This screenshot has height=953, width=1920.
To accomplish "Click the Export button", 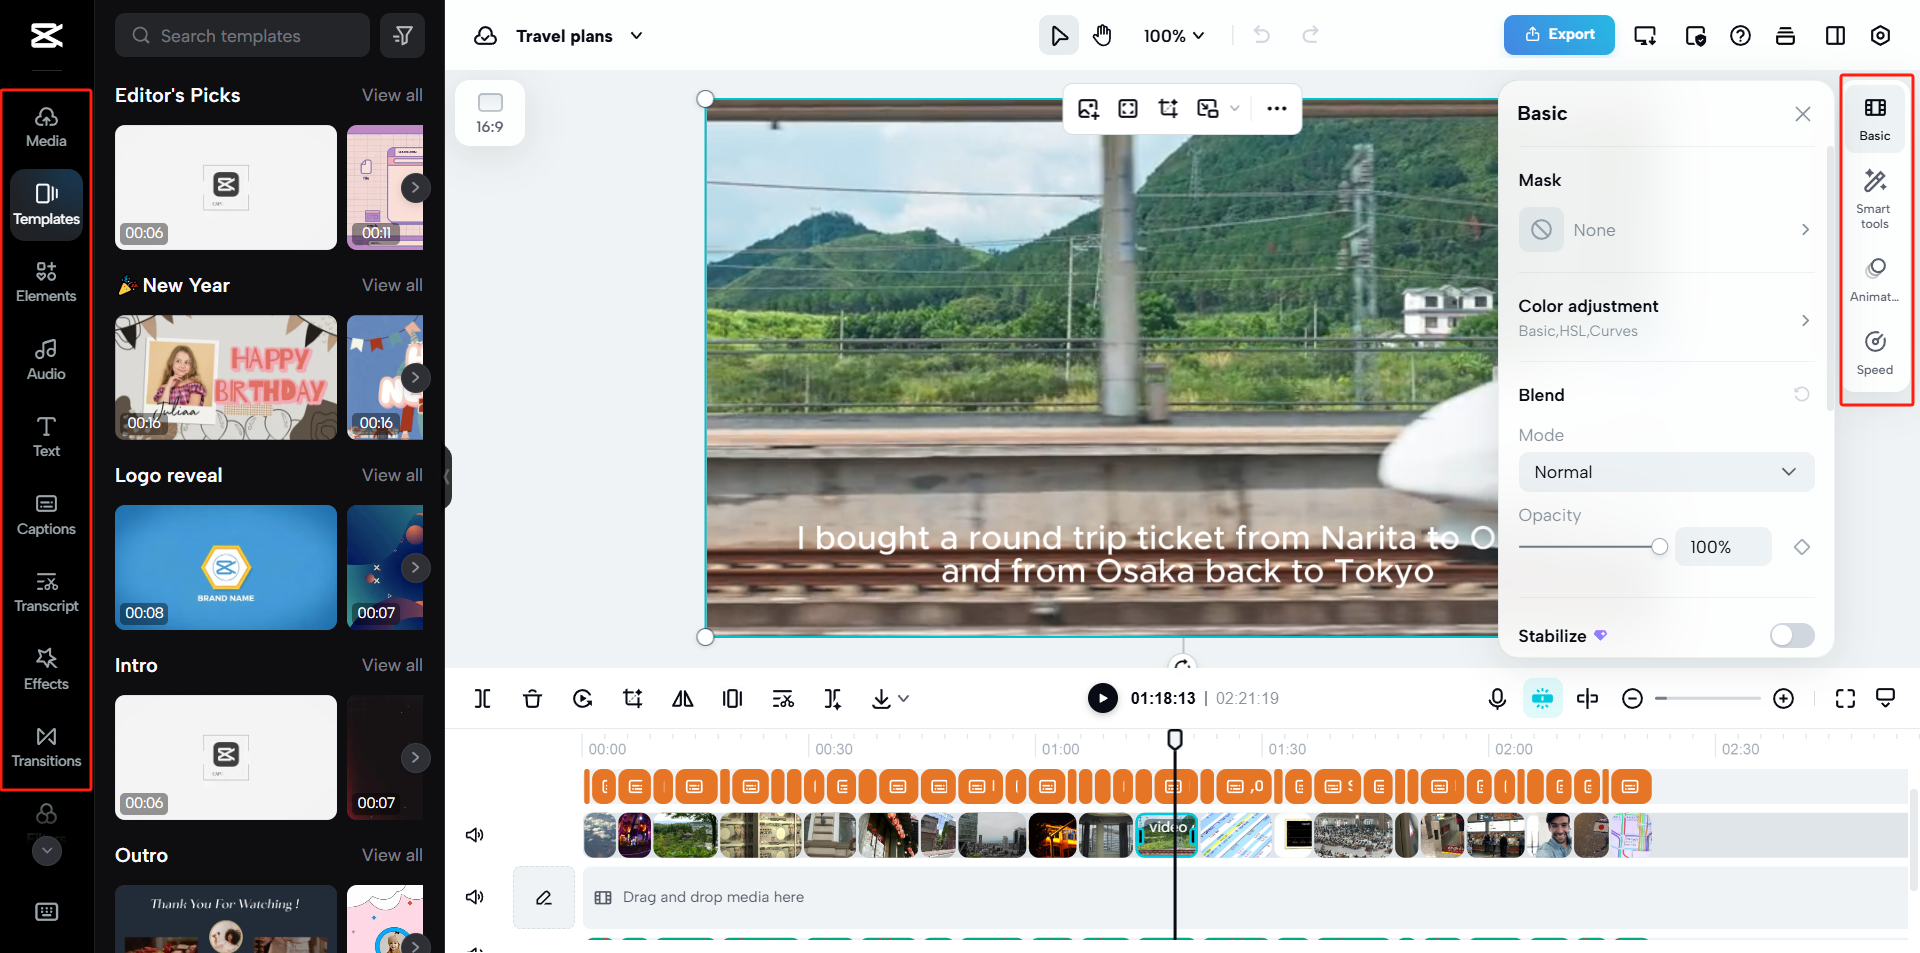I will (1558, 35).
